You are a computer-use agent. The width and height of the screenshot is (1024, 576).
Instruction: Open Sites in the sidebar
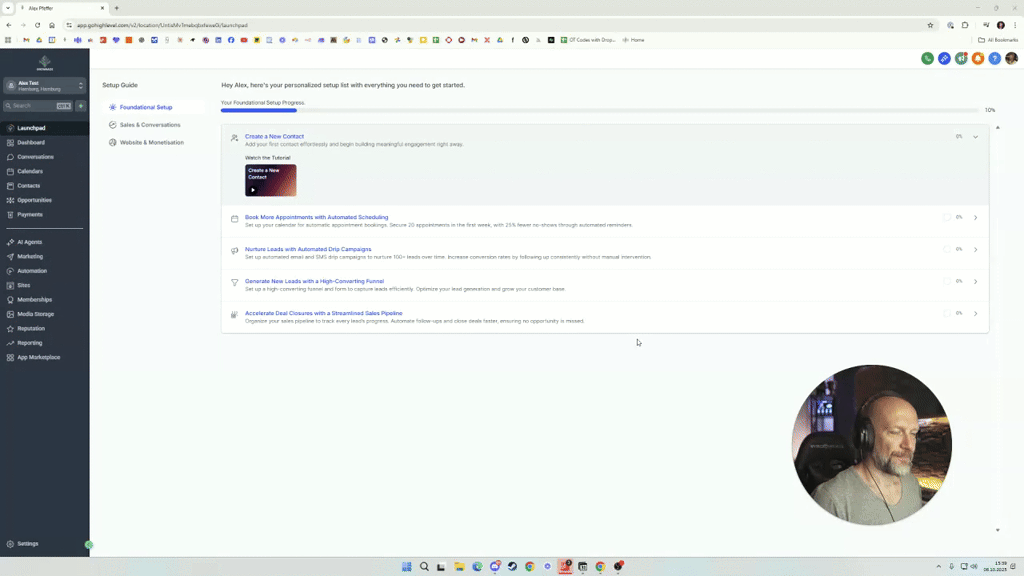pos(24,285)
